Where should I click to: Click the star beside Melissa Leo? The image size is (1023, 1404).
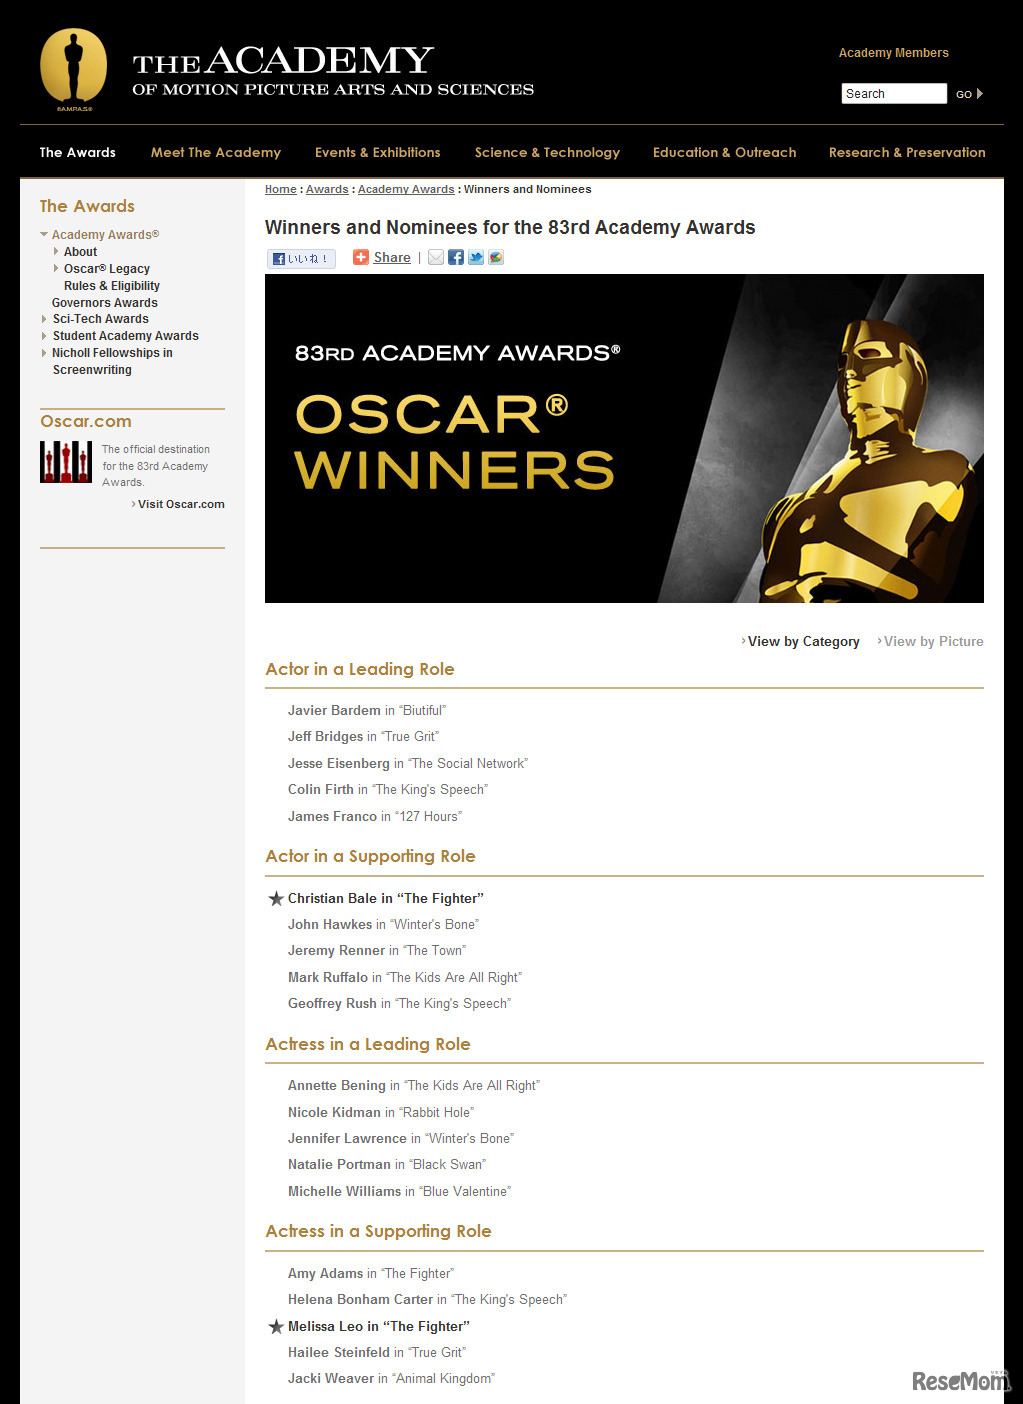[x=276, y=1326]
